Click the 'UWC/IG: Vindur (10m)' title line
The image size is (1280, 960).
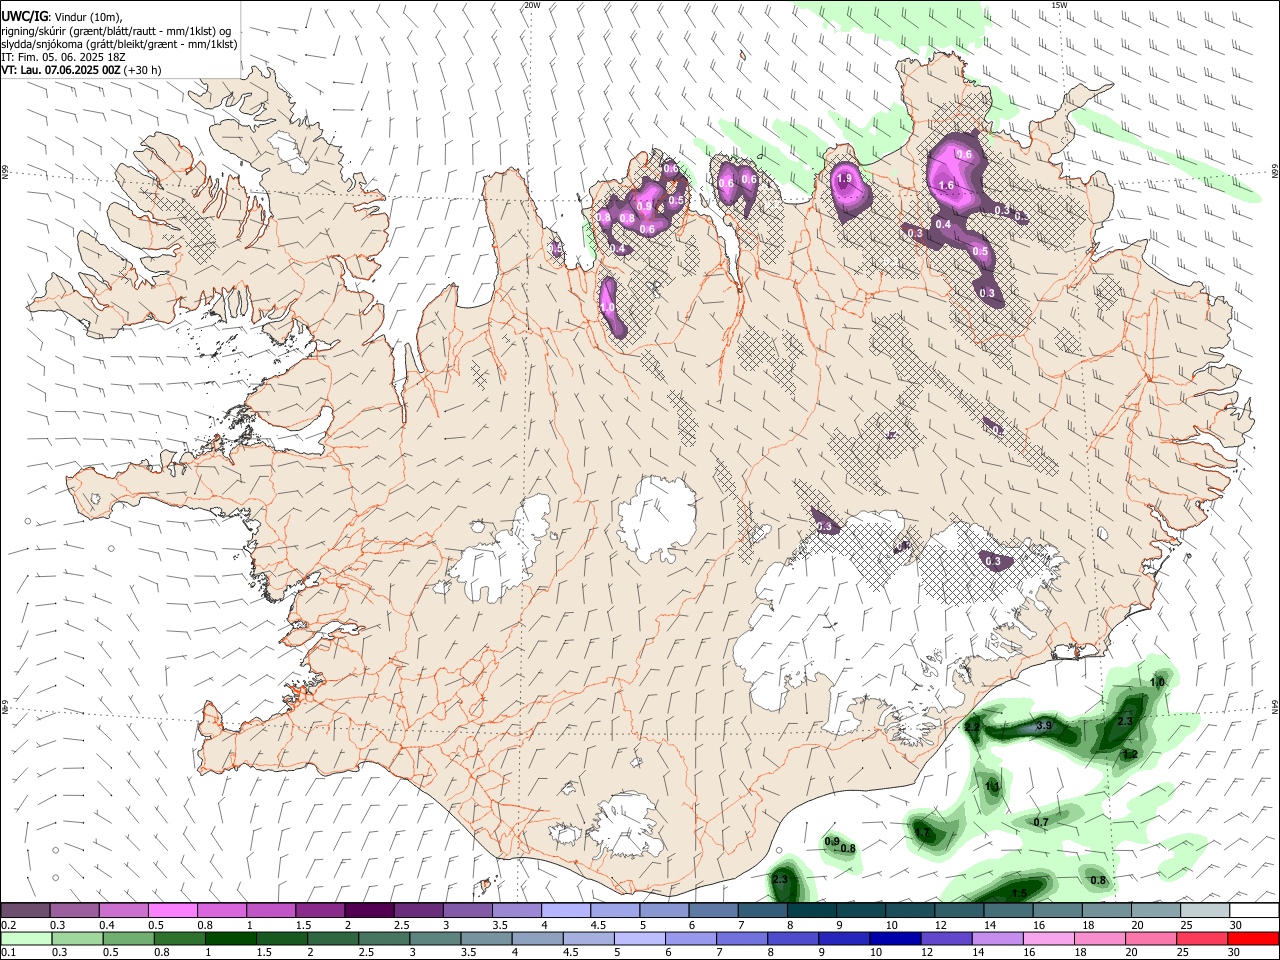click(x=61, y=16)
